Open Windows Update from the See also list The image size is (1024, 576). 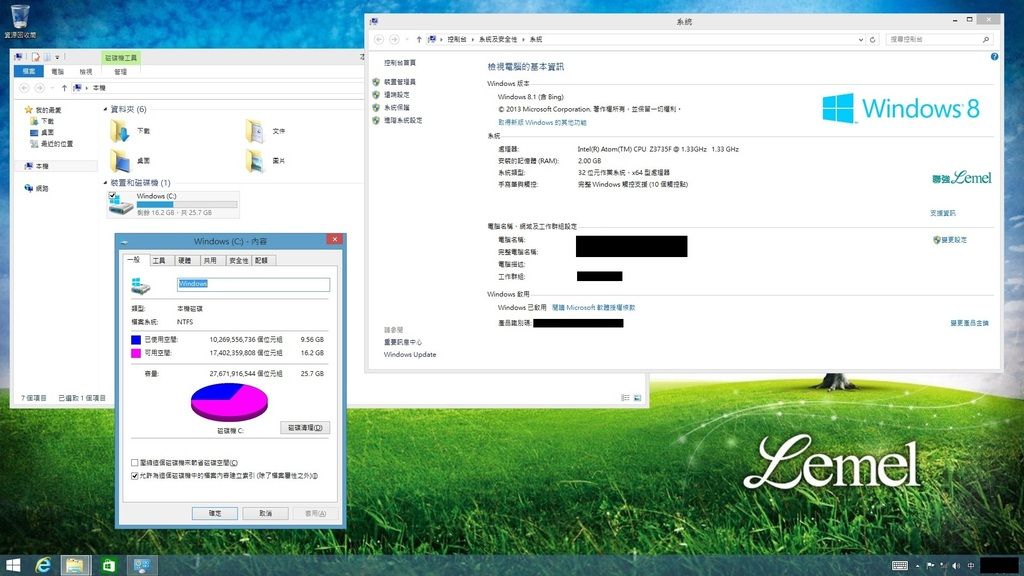[x=409, y=355]
